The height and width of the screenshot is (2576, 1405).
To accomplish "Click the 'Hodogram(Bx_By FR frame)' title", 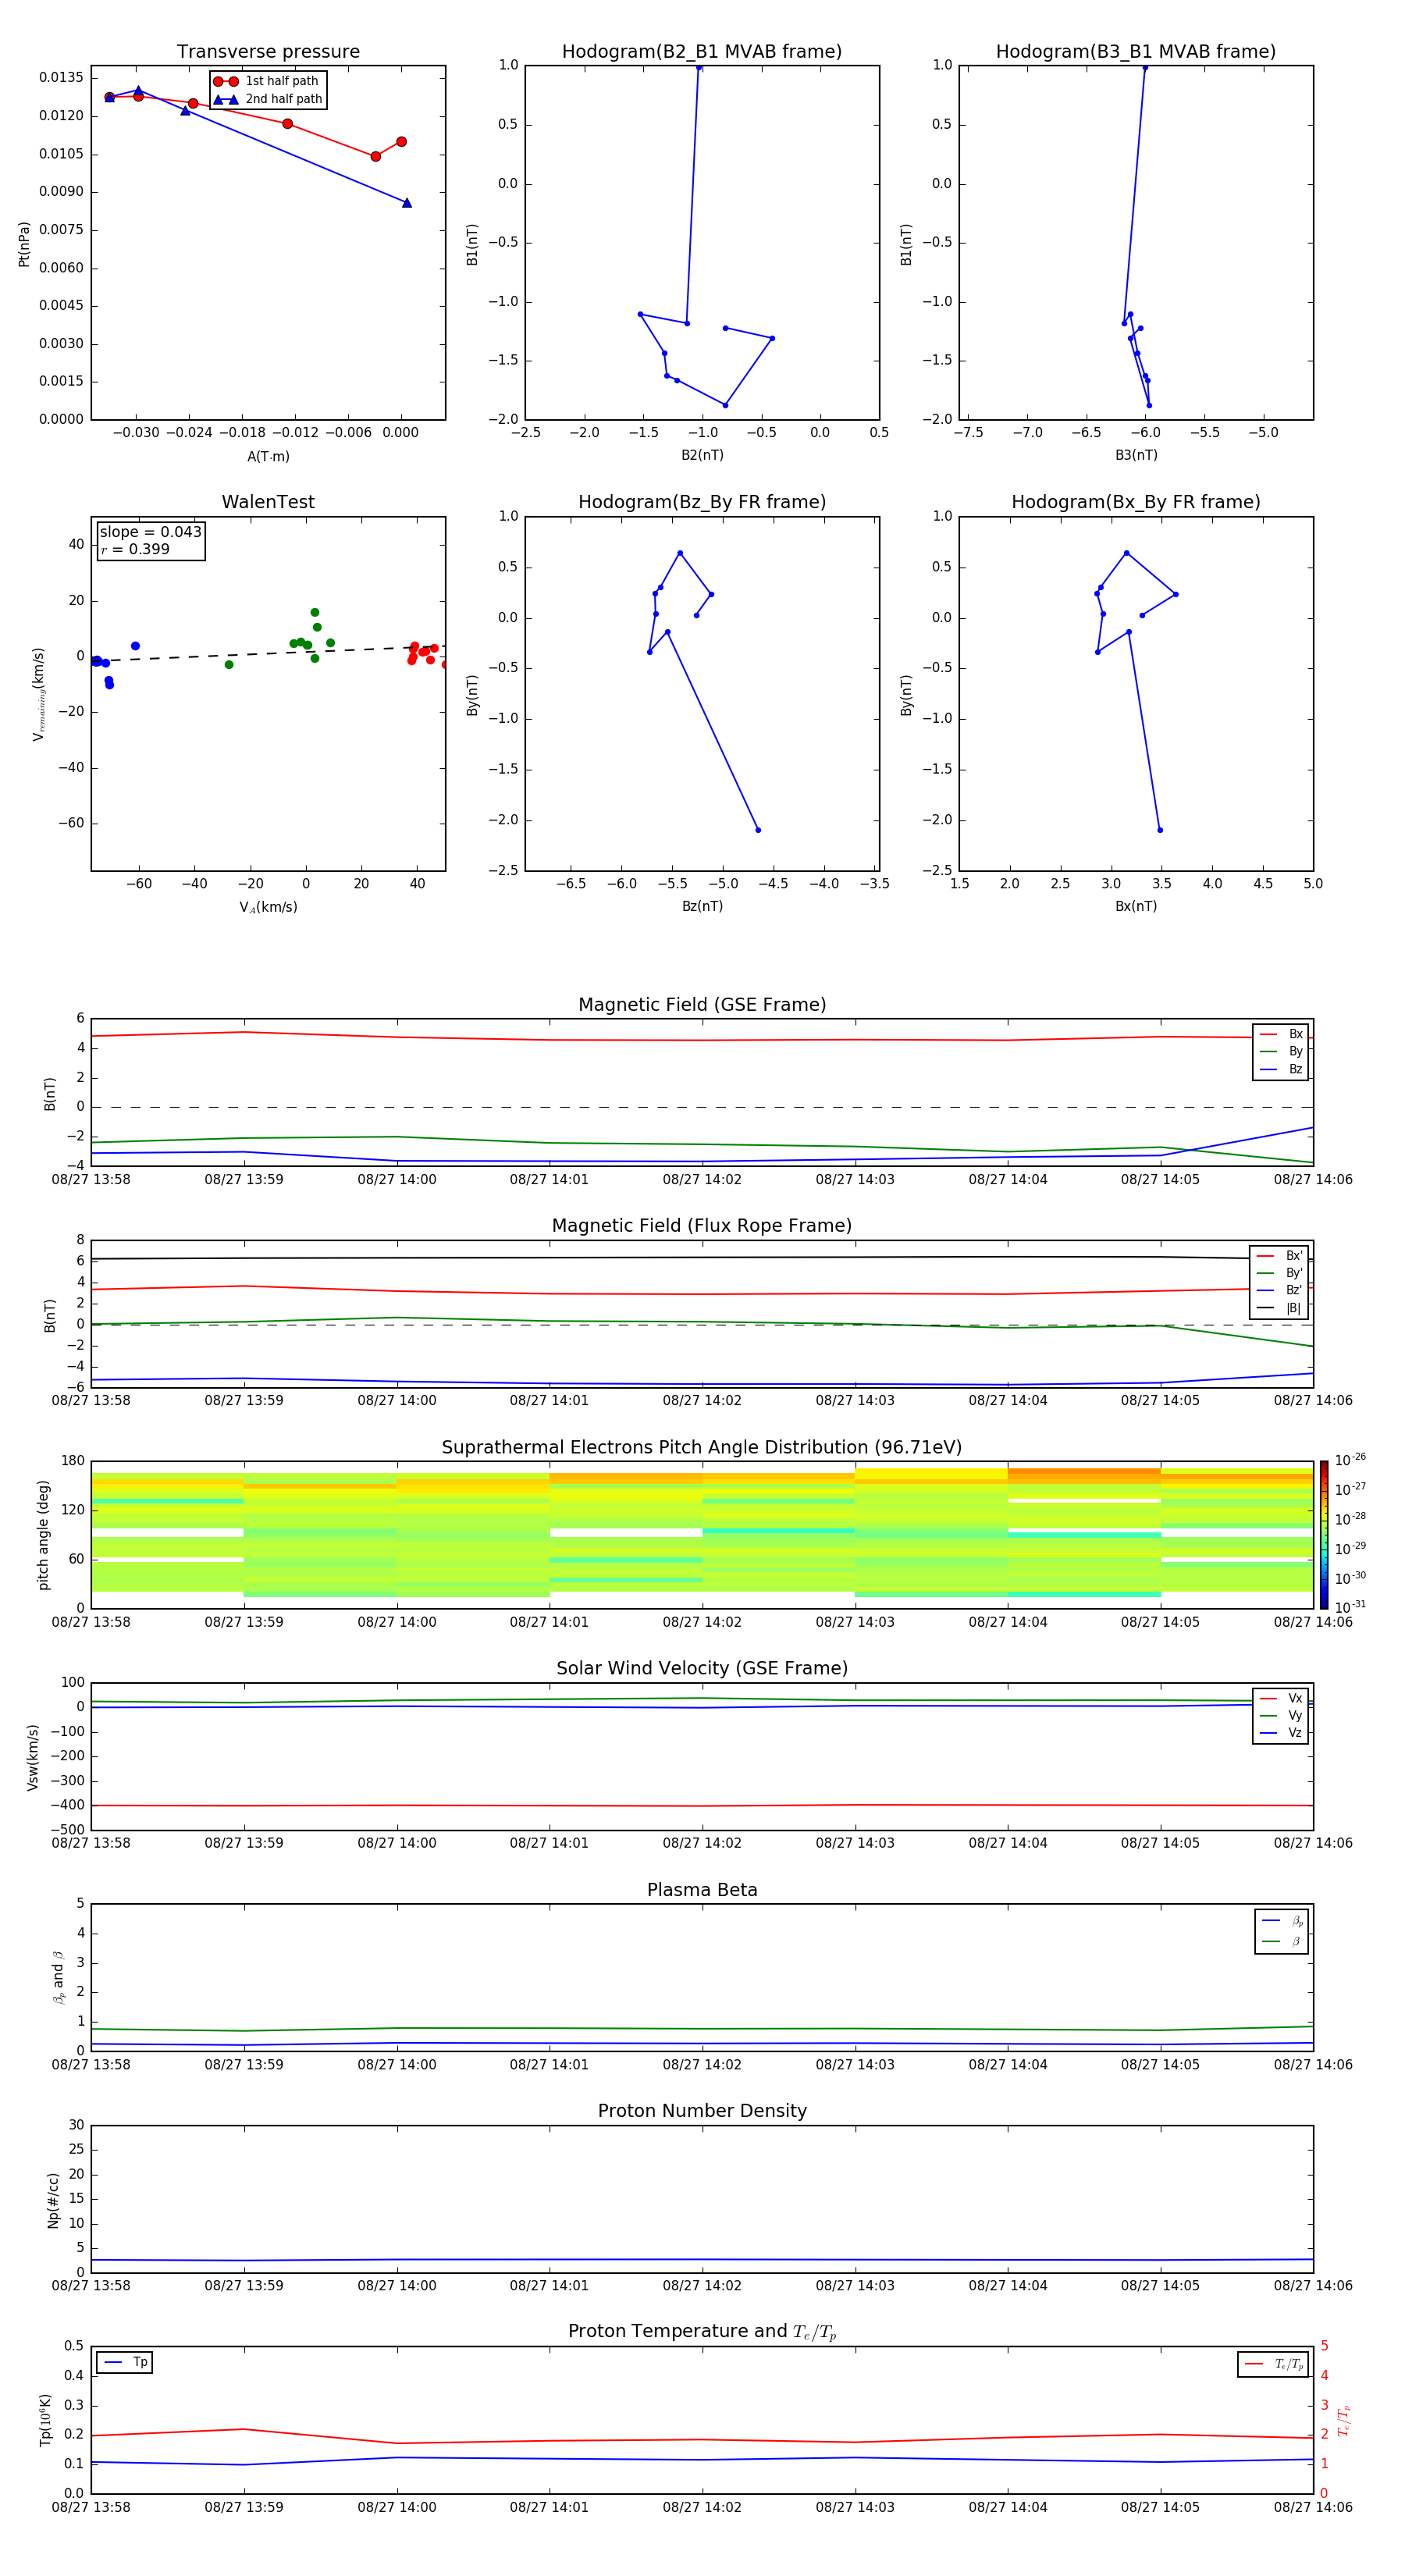I will (1136, 502).
